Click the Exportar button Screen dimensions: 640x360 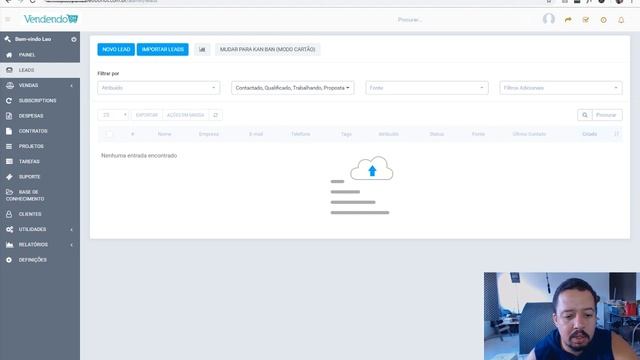point(147,115)
